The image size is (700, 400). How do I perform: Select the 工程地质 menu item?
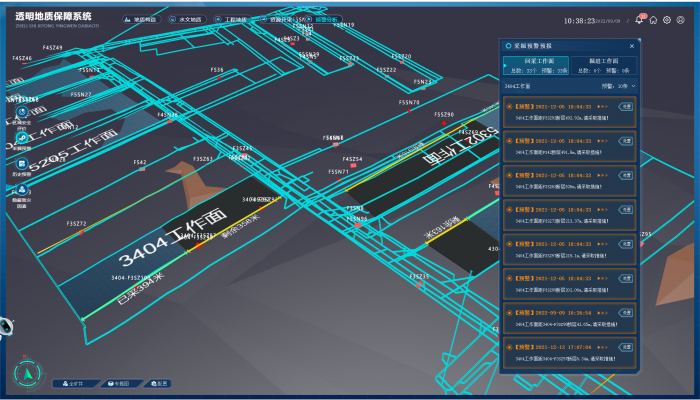[231, 19]
